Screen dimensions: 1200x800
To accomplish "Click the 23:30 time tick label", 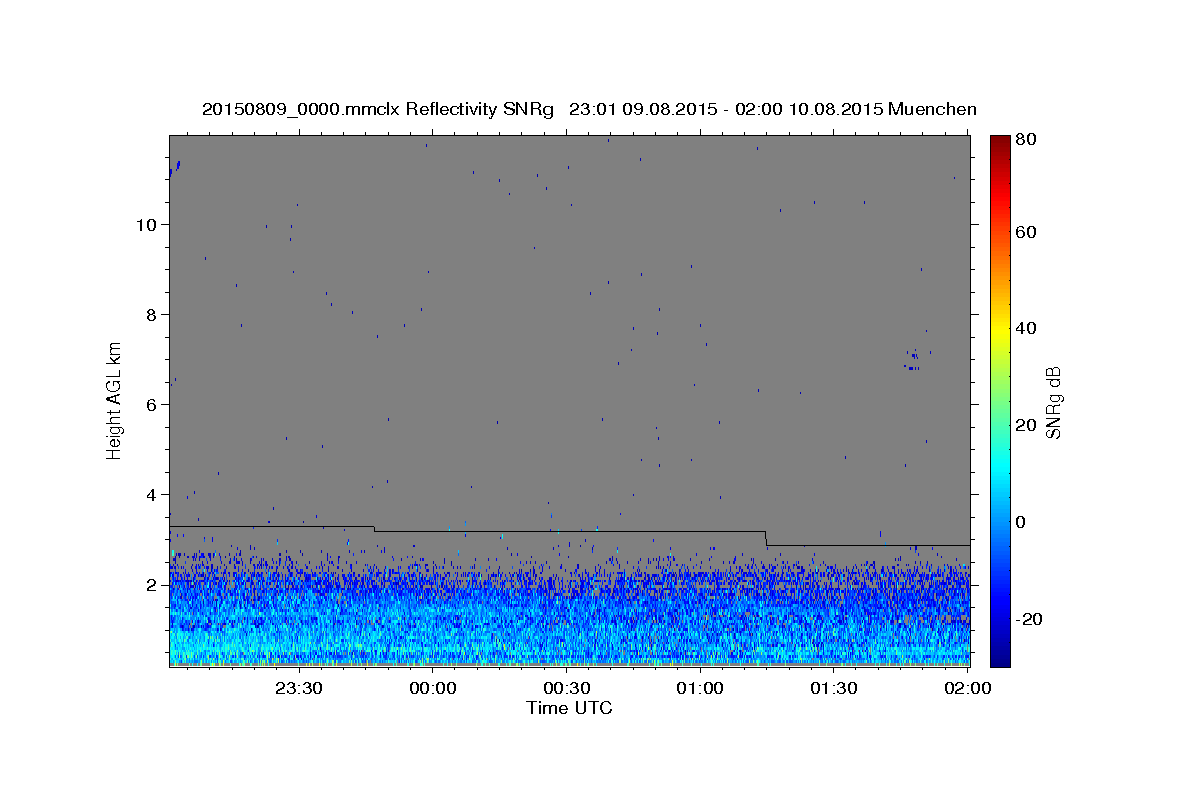I will click(298, 688).
